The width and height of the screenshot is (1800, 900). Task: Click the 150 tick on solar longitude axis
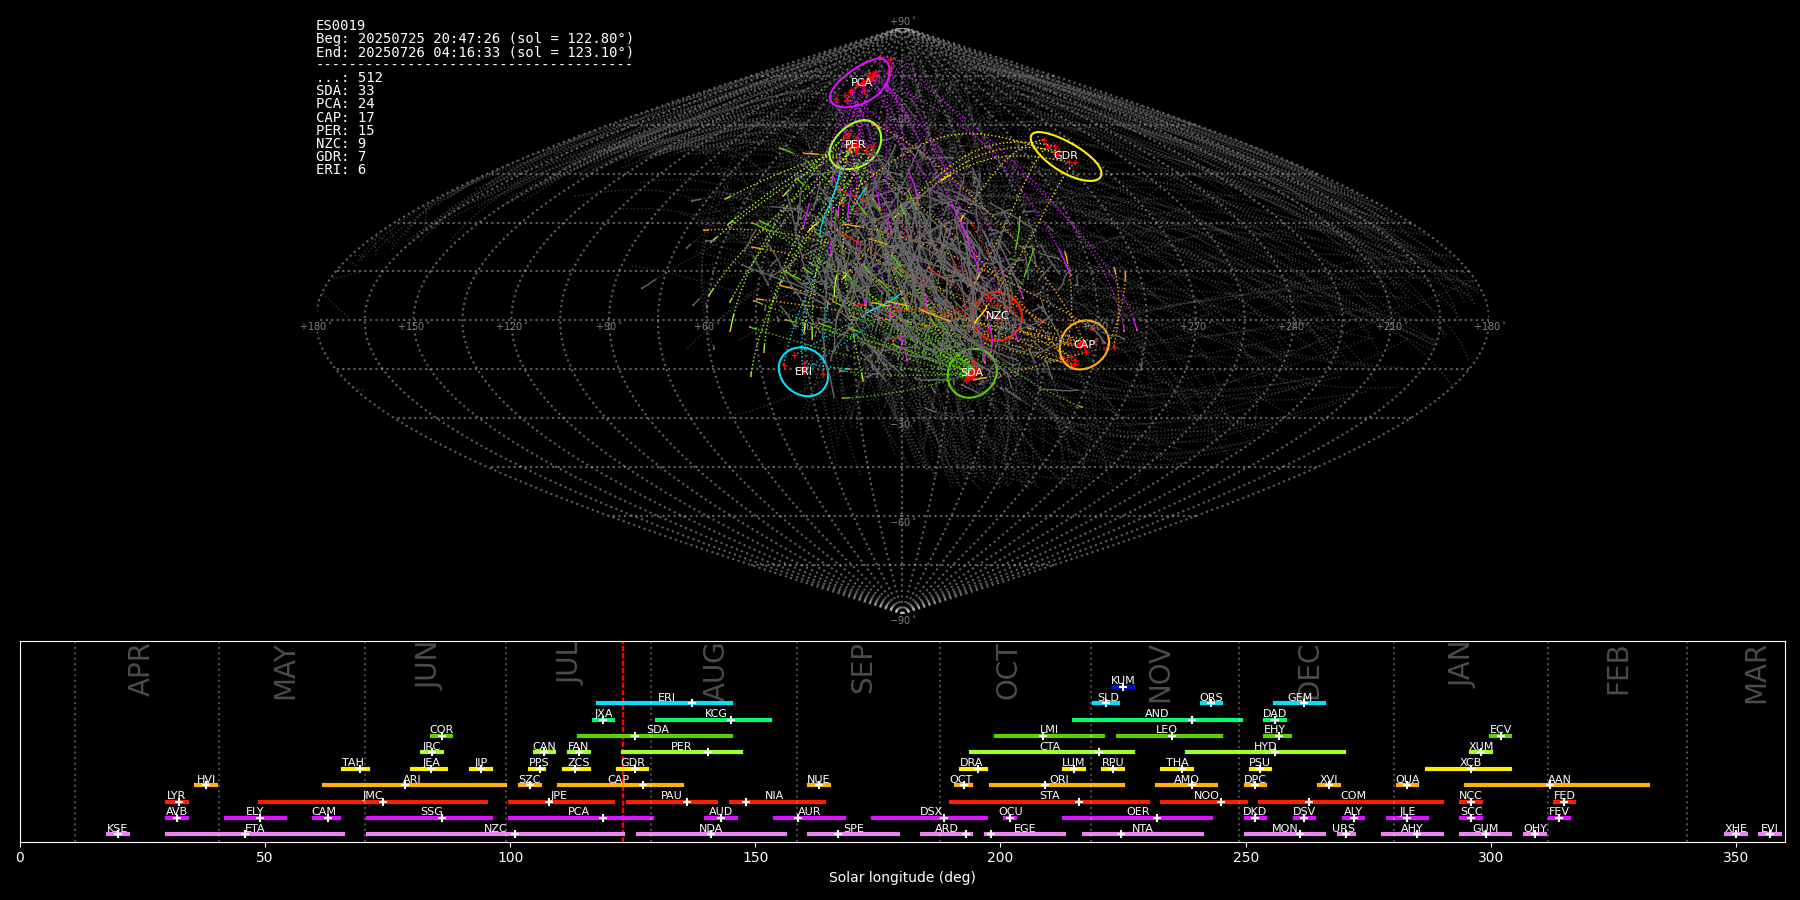pos(755,857)
